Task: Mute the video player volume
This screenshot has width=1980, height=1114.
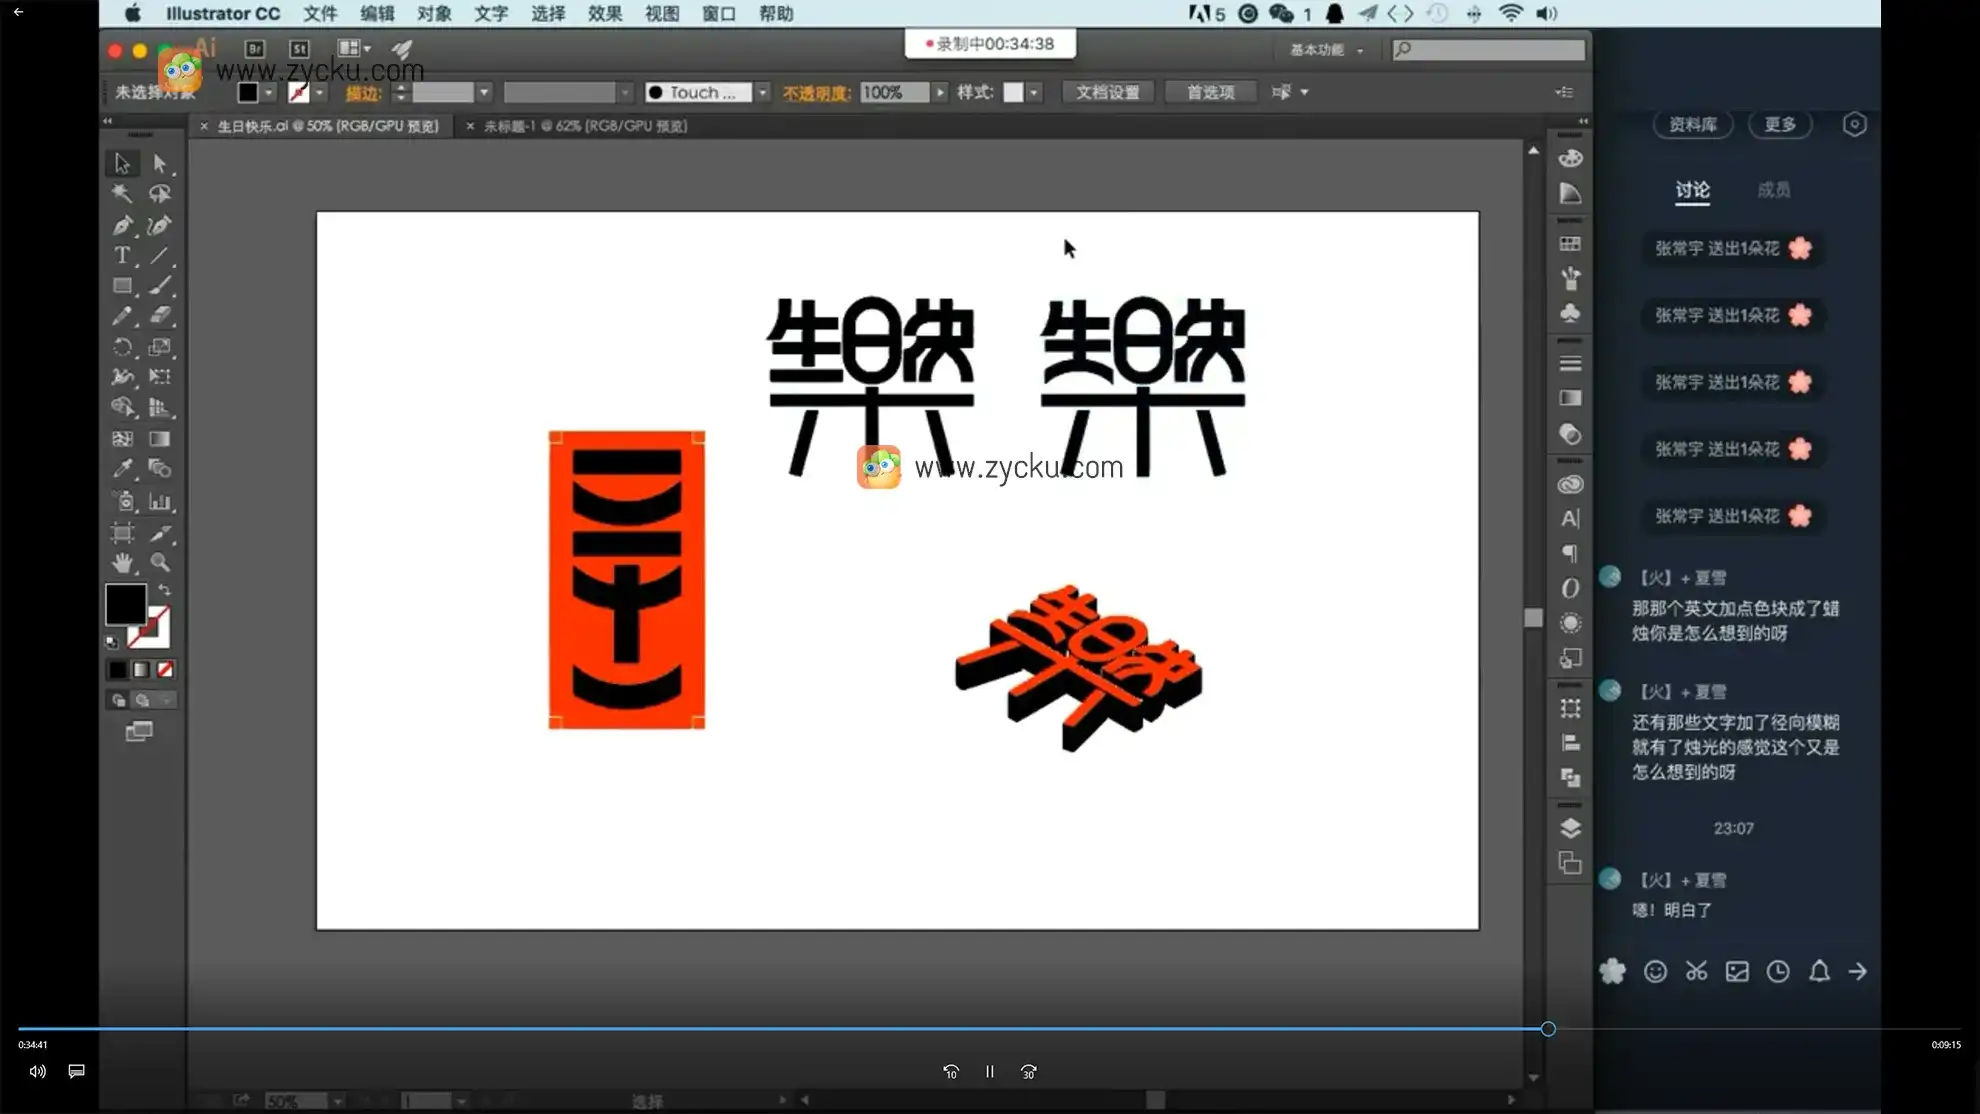Action: 37,1071
